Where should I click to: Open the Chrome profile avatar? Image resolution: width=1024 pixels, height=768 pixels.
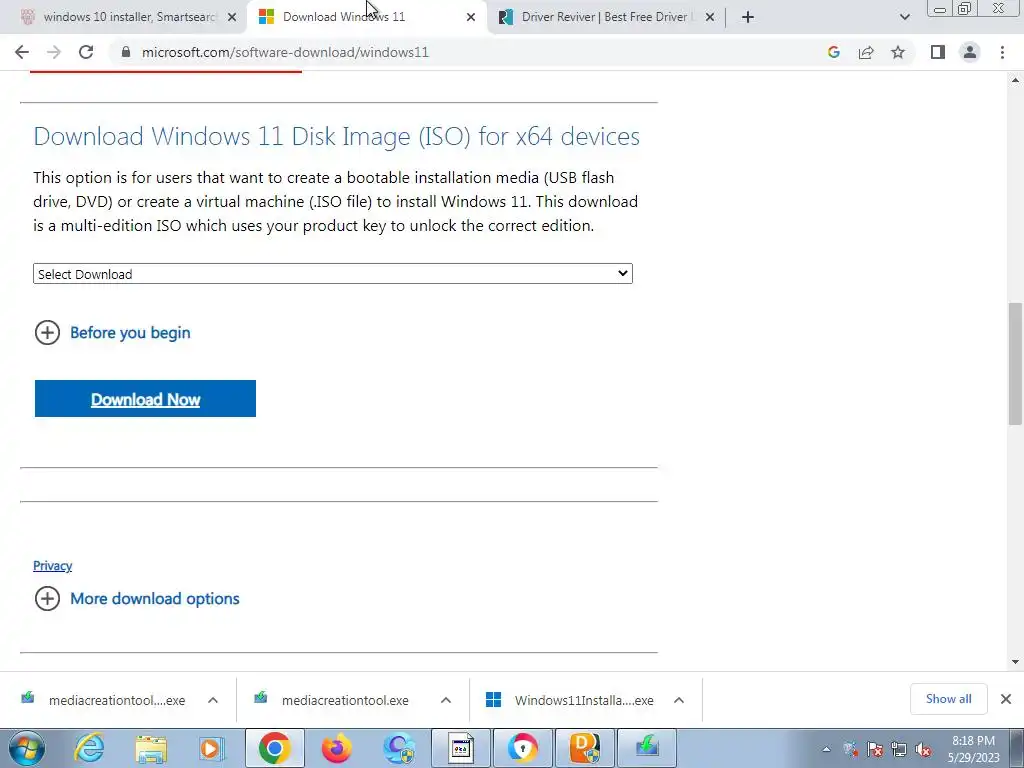970,52
